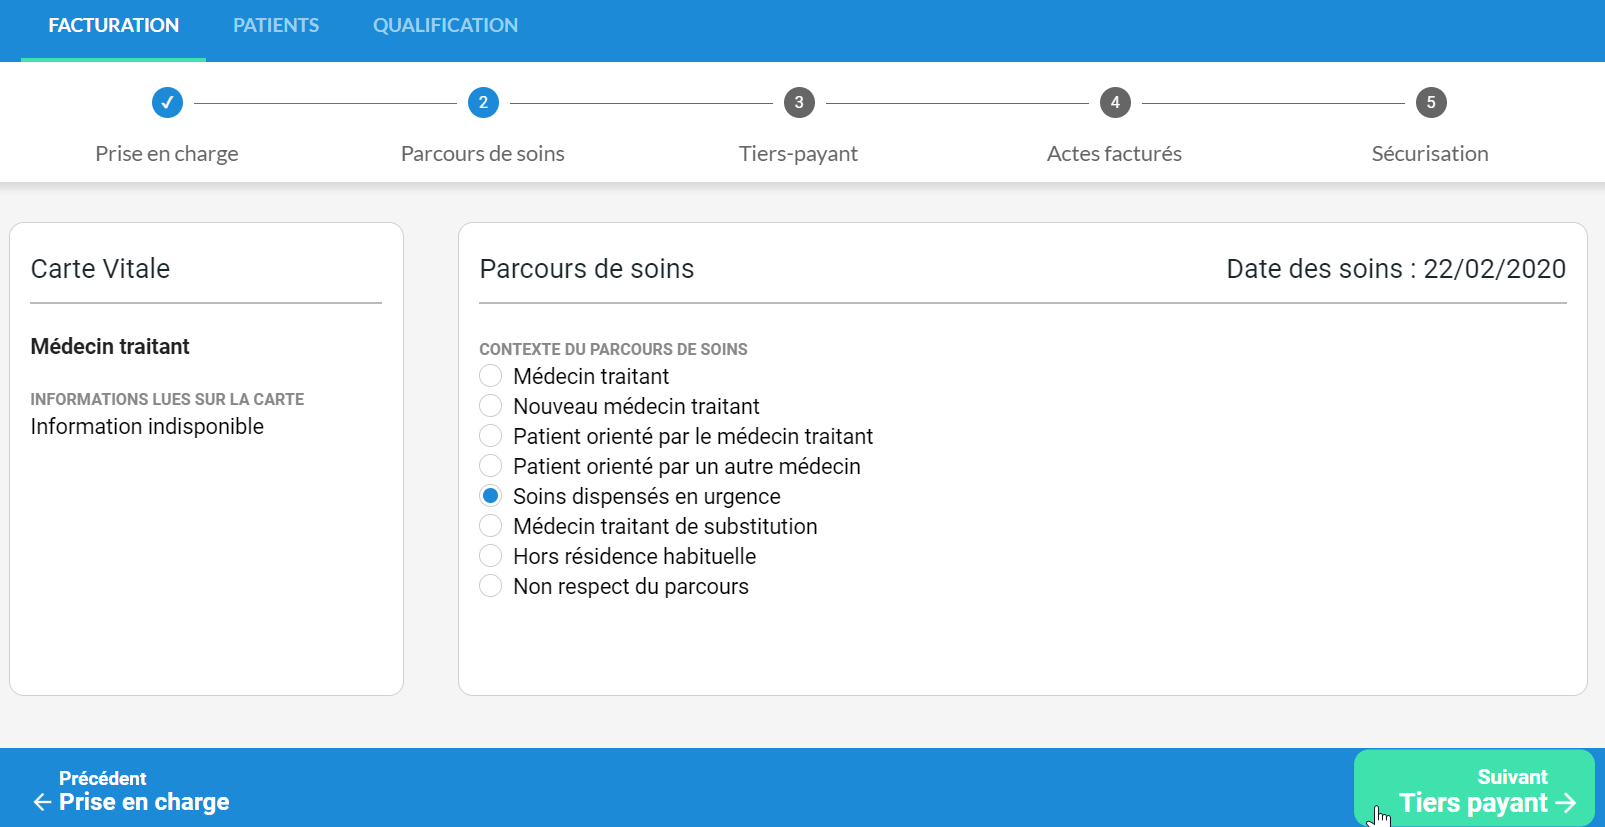The height and width of the screenshot is (827, 1605).
Task: Select Soins dispensés en urgence option
Action: coord(490,496)
